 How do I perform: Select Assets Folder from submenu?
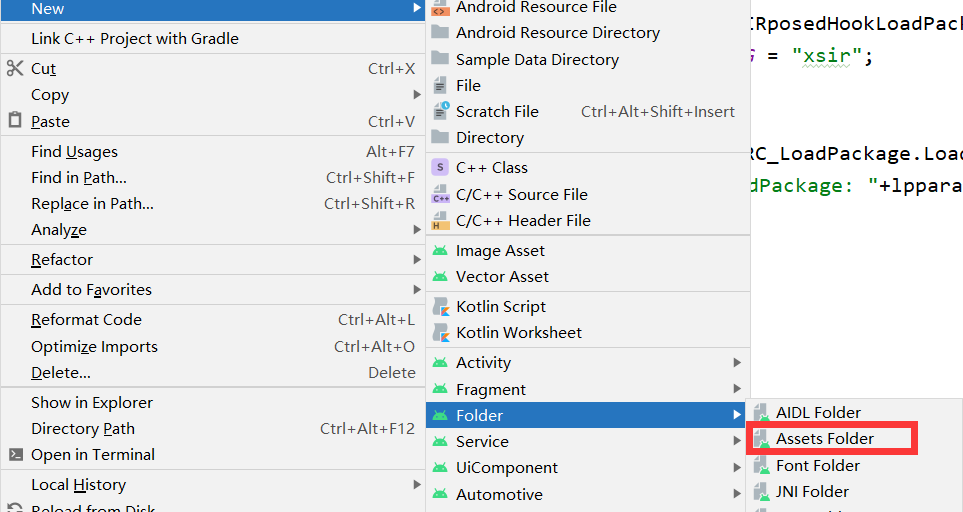coord(825,438)
